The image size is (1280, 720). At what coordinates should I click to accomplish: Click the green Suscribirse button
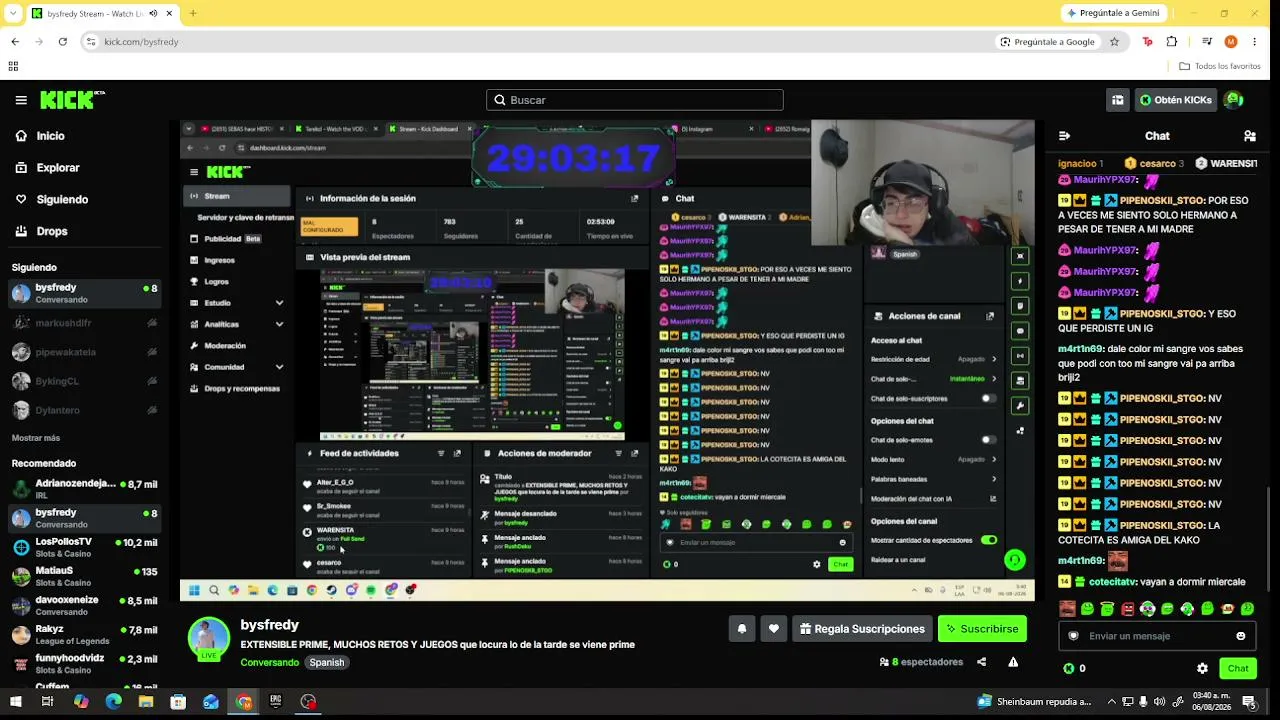point(982,629)
